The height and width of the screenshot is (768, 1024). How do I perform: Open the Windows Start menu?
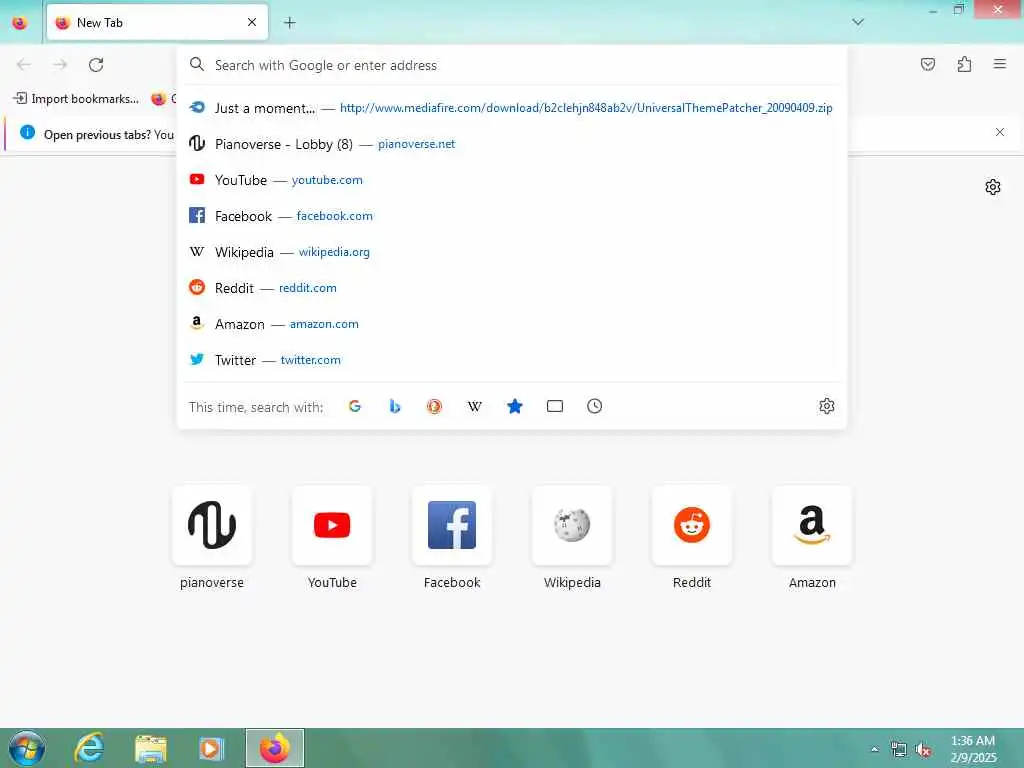point(27,748)
